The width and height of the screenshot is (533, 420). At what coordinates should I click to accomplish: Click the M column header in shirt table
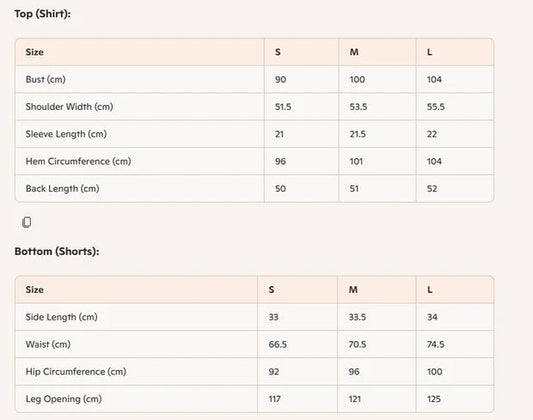(354, 52)
